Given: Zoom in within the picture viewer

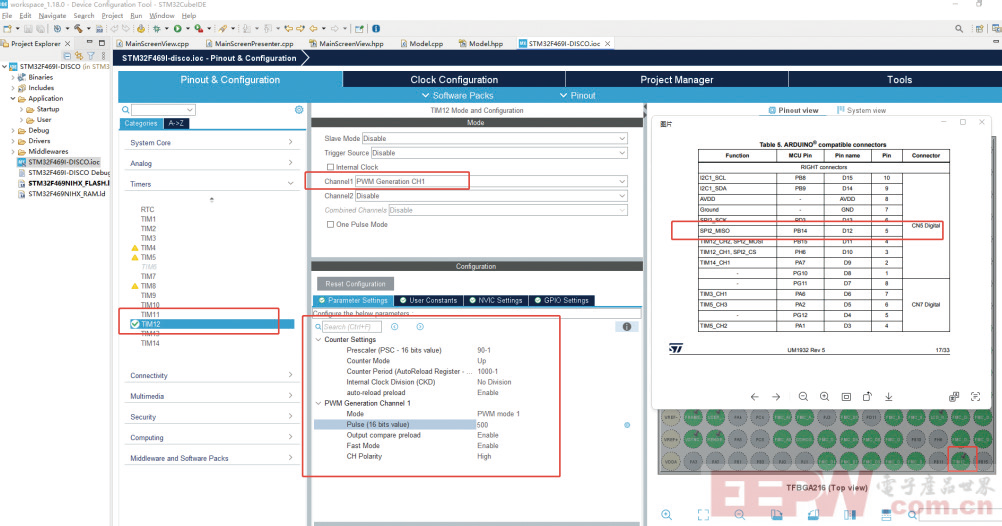Looking at the screenshot, I should coord(824,397).
